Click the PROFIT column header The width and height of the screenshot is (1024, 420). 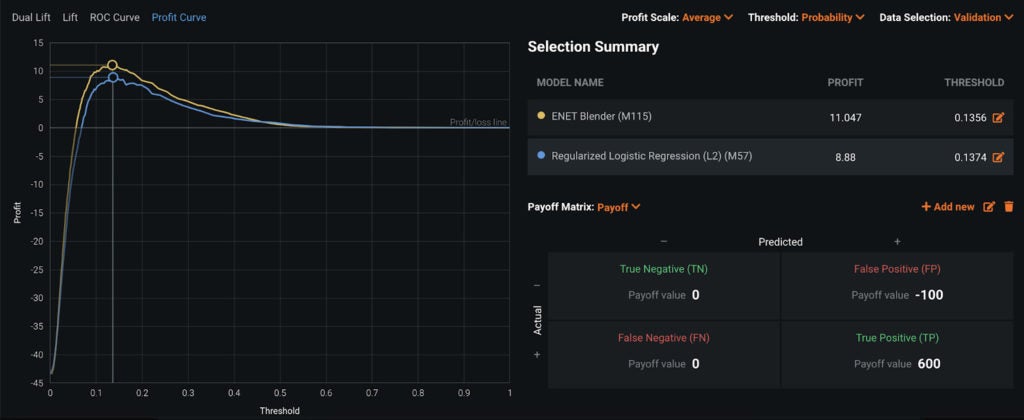845,82
